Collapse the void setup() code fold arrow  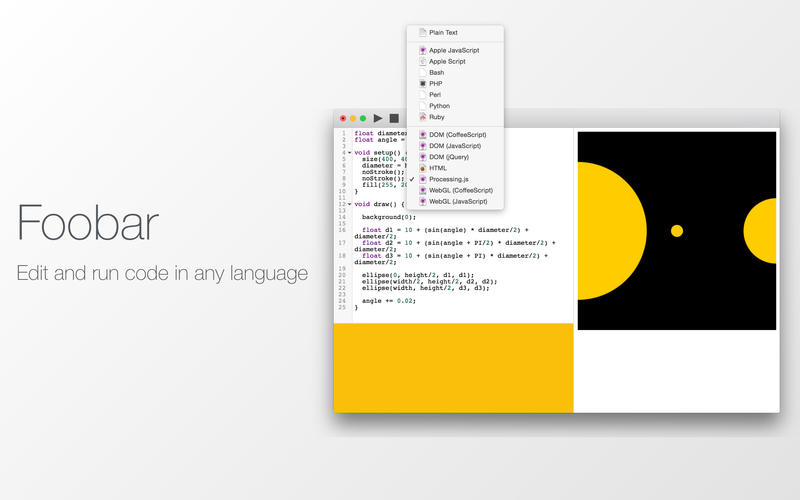[349, 153]
